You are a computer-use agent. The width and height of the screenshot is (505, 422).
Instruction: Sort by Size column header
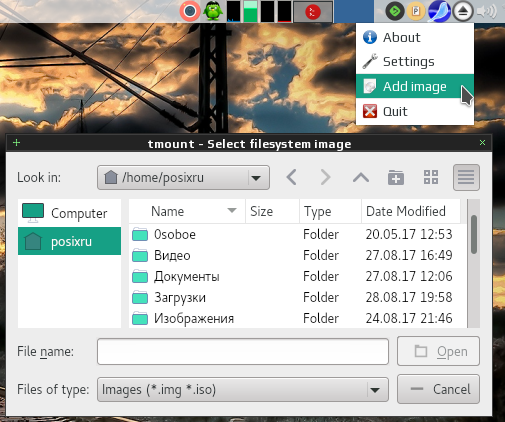(272, 211)
